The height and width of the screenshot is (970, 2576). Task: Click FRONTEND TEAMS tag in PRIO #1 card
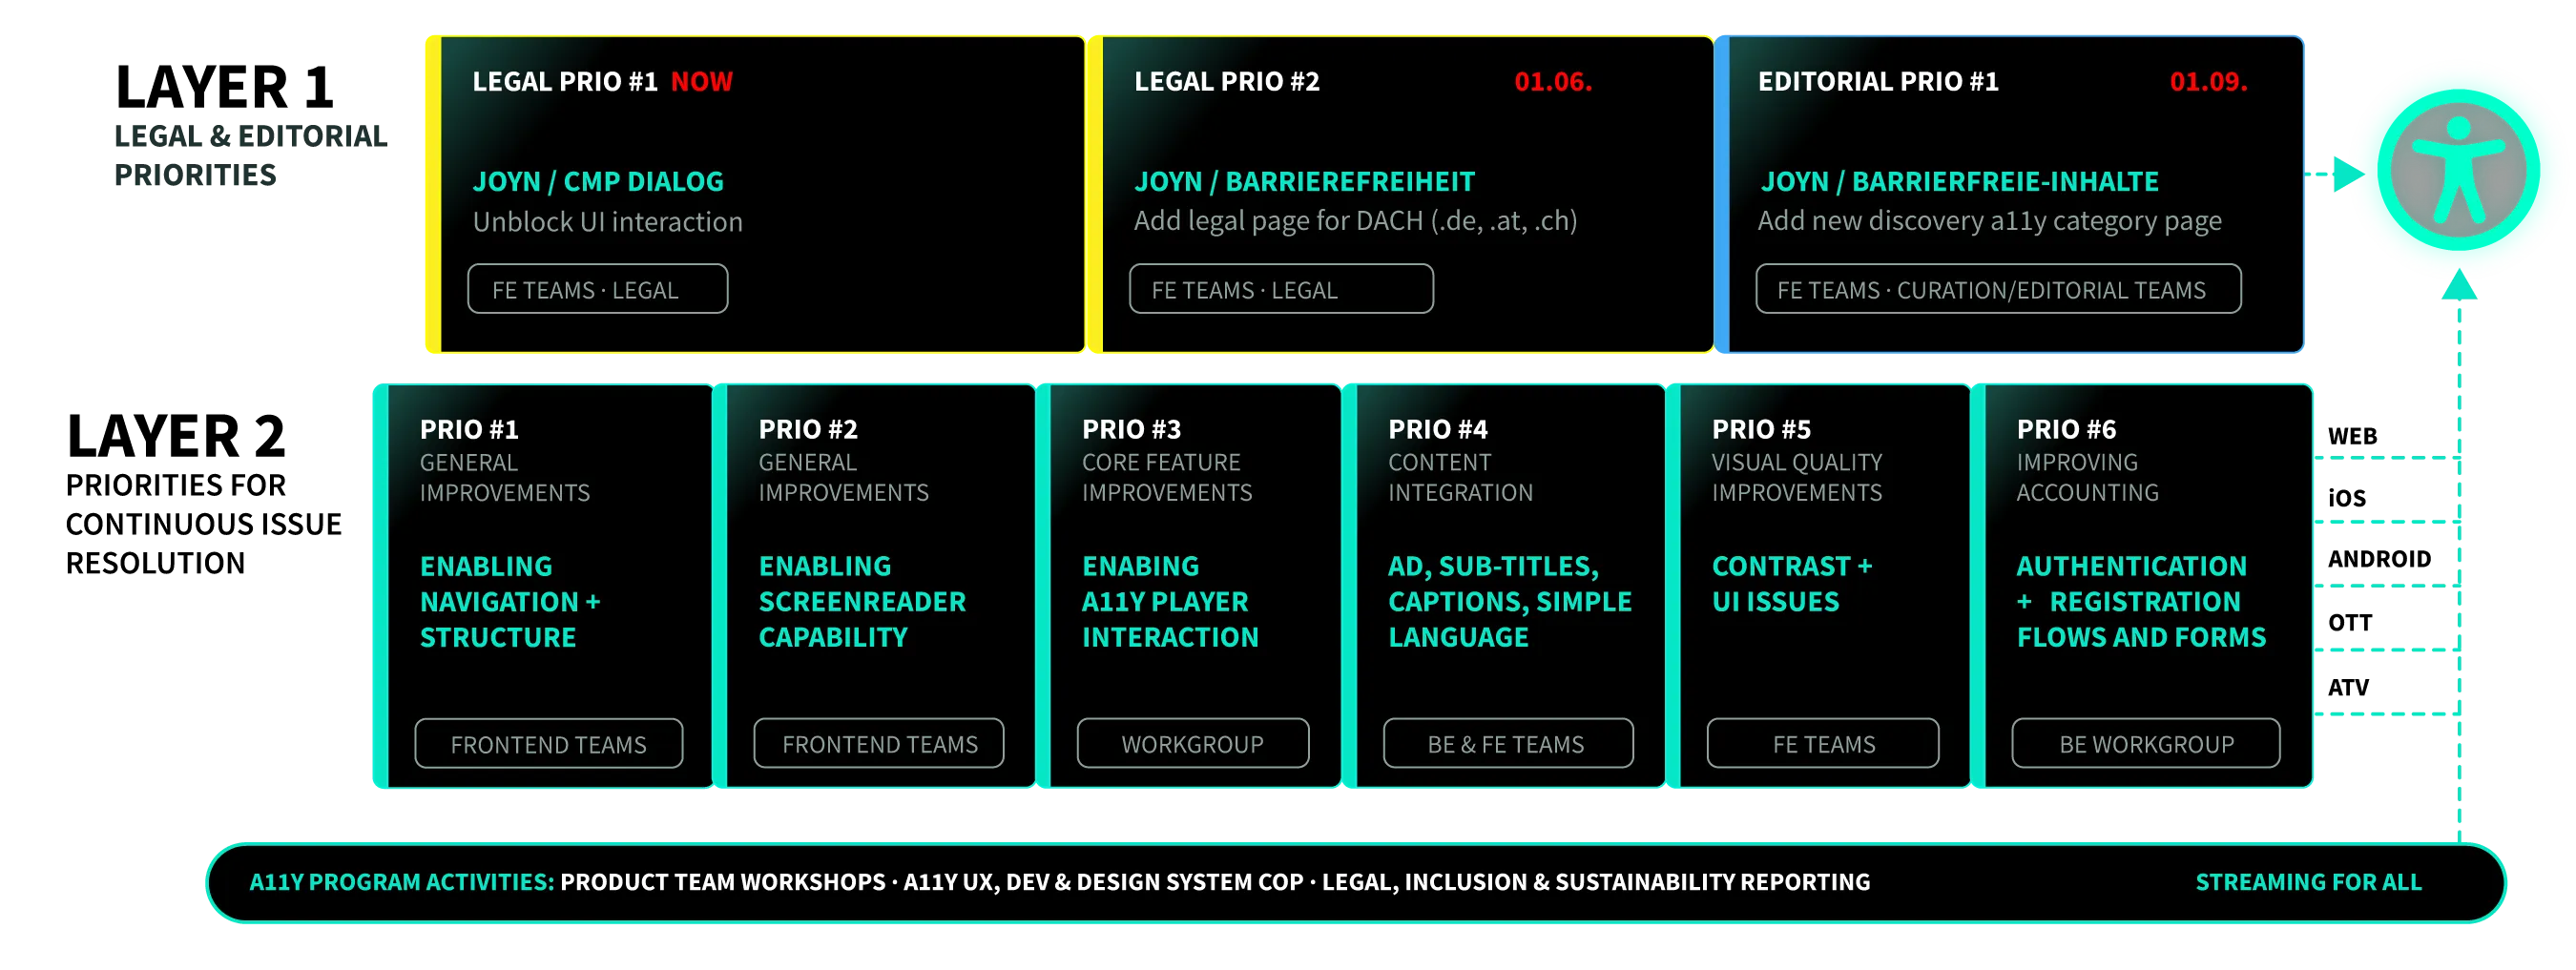point(548,743)
